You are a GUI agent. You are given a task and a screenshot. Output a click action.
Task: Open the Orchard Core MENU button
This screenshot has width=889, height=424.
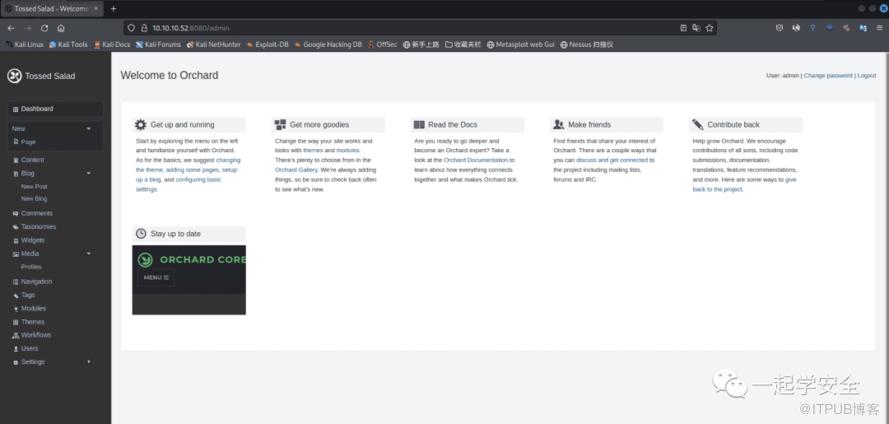coord(156,278)
